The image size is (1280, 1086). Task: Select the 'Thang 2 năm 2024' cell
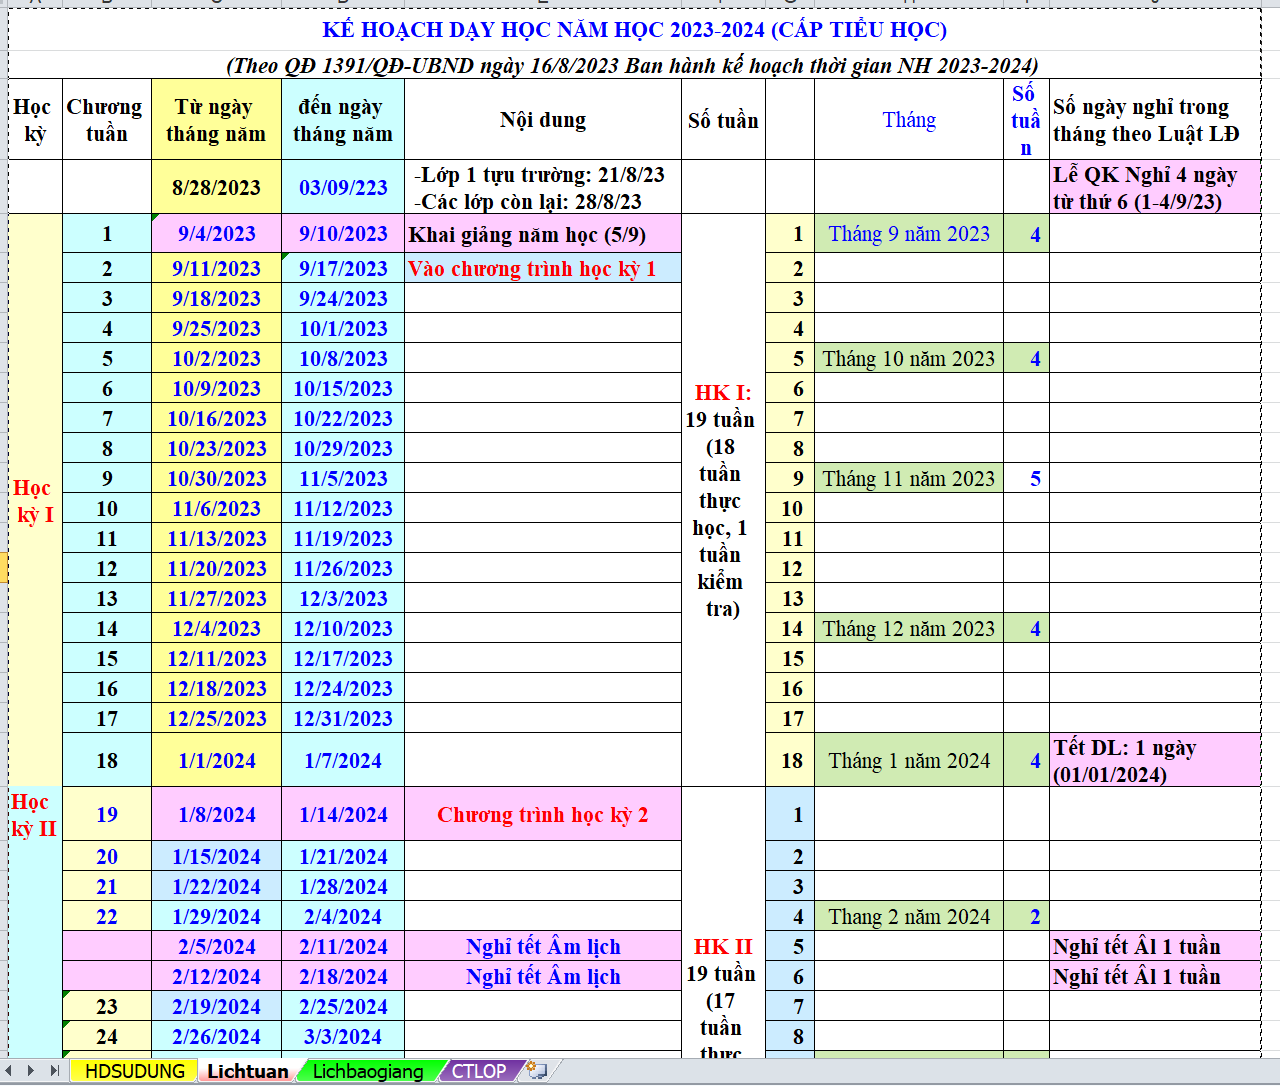(909, 916)
